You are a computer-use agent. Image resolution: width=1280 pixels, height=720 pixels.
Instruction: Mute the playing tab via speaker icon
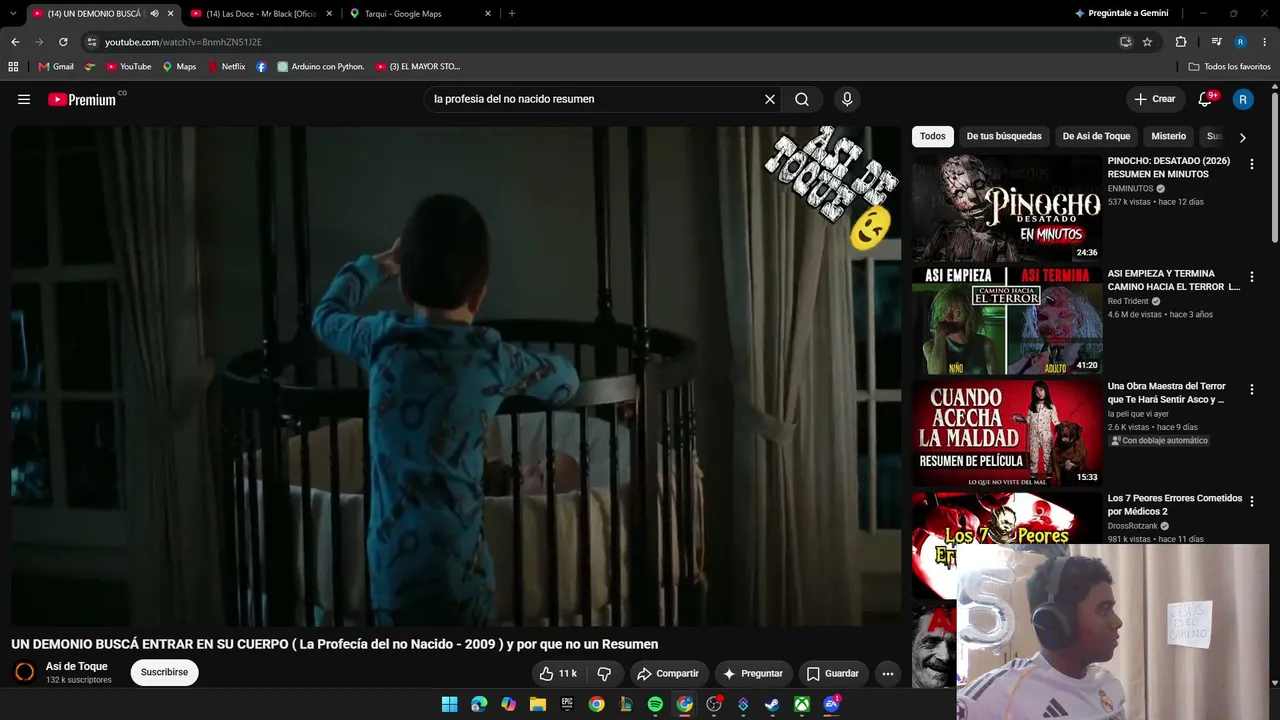[154, 14]
